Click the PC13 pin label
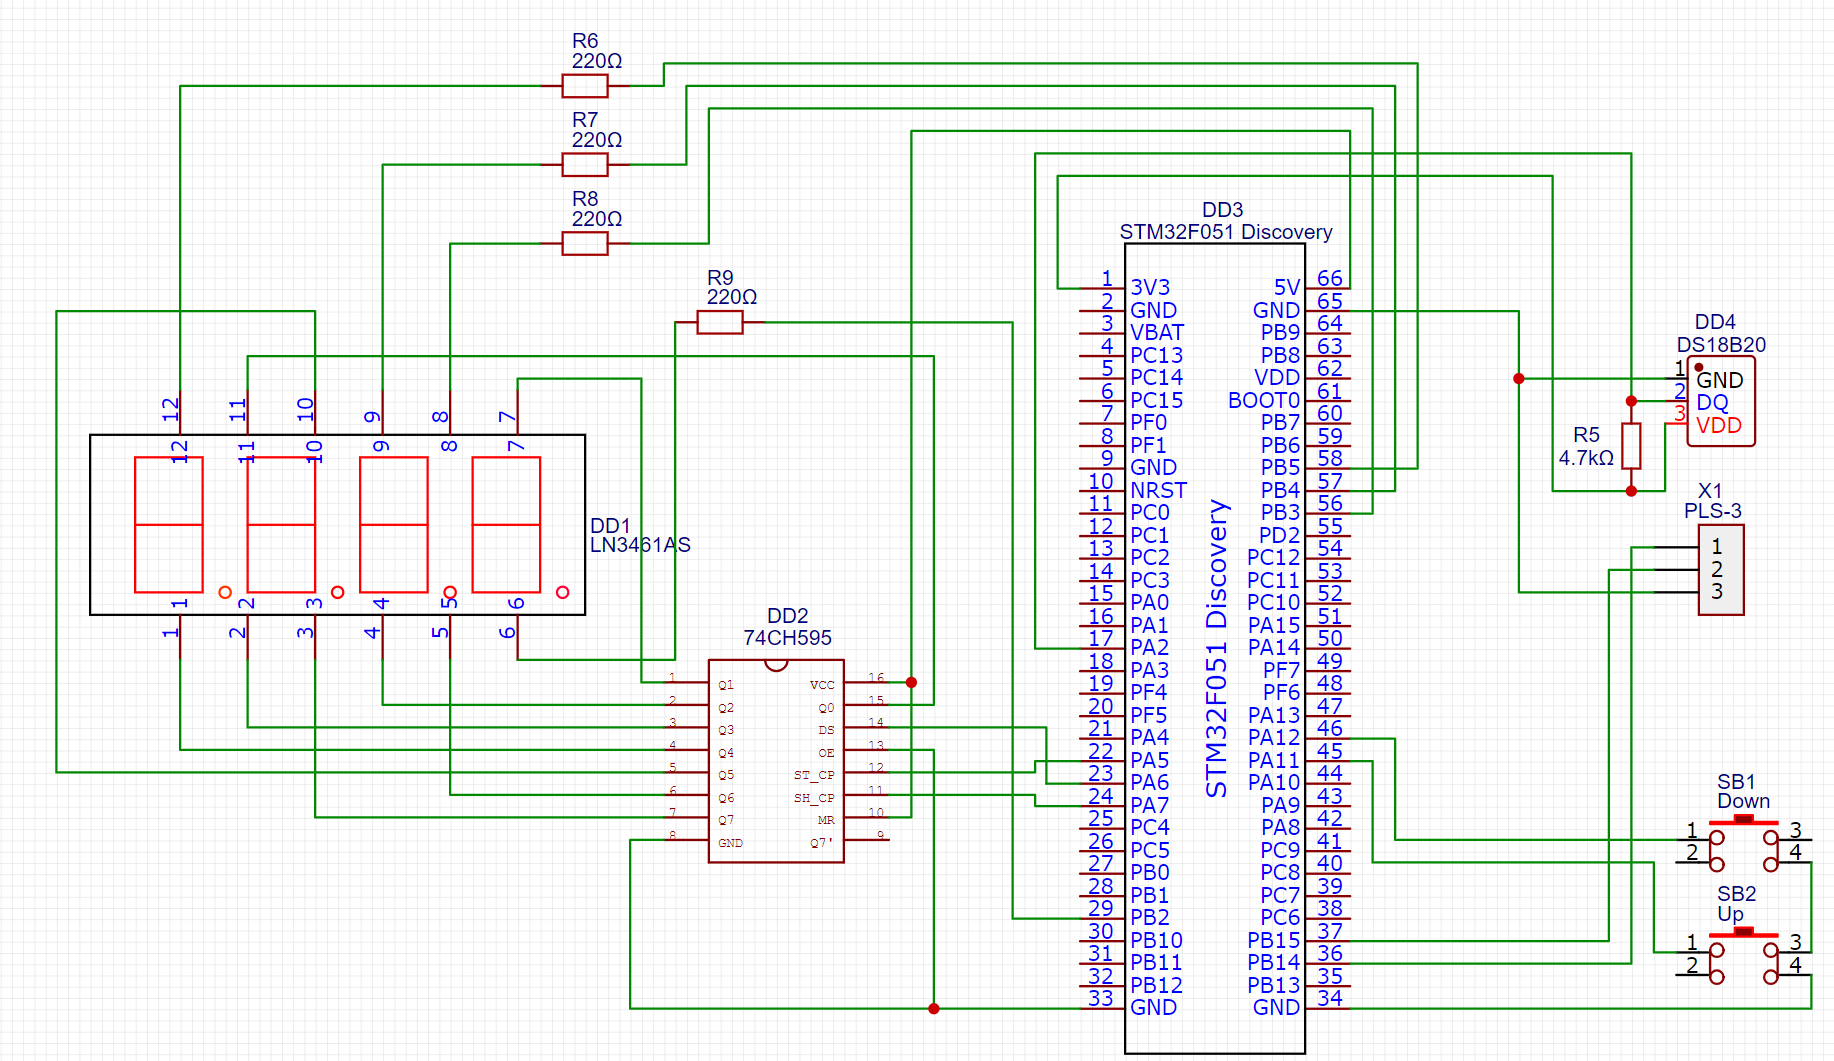This screenshot has width=1834, height=1061. 1157,355
